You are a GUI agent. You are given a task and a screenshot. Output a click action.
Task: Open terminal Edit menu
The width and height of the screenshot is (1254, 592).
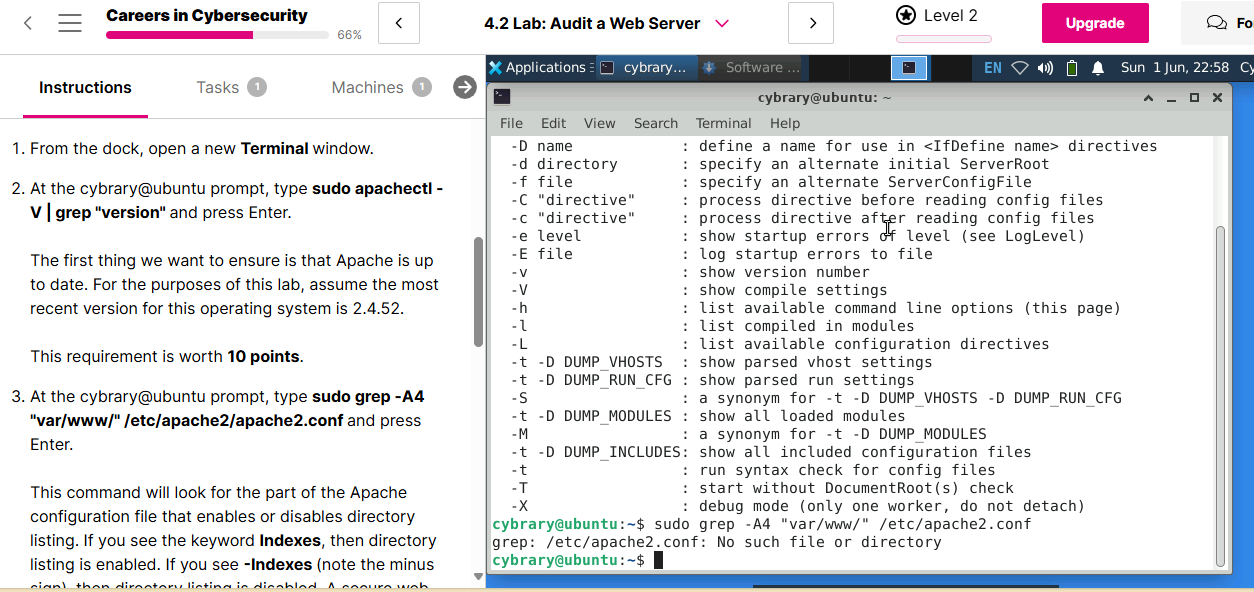click(x=553, y=123)
